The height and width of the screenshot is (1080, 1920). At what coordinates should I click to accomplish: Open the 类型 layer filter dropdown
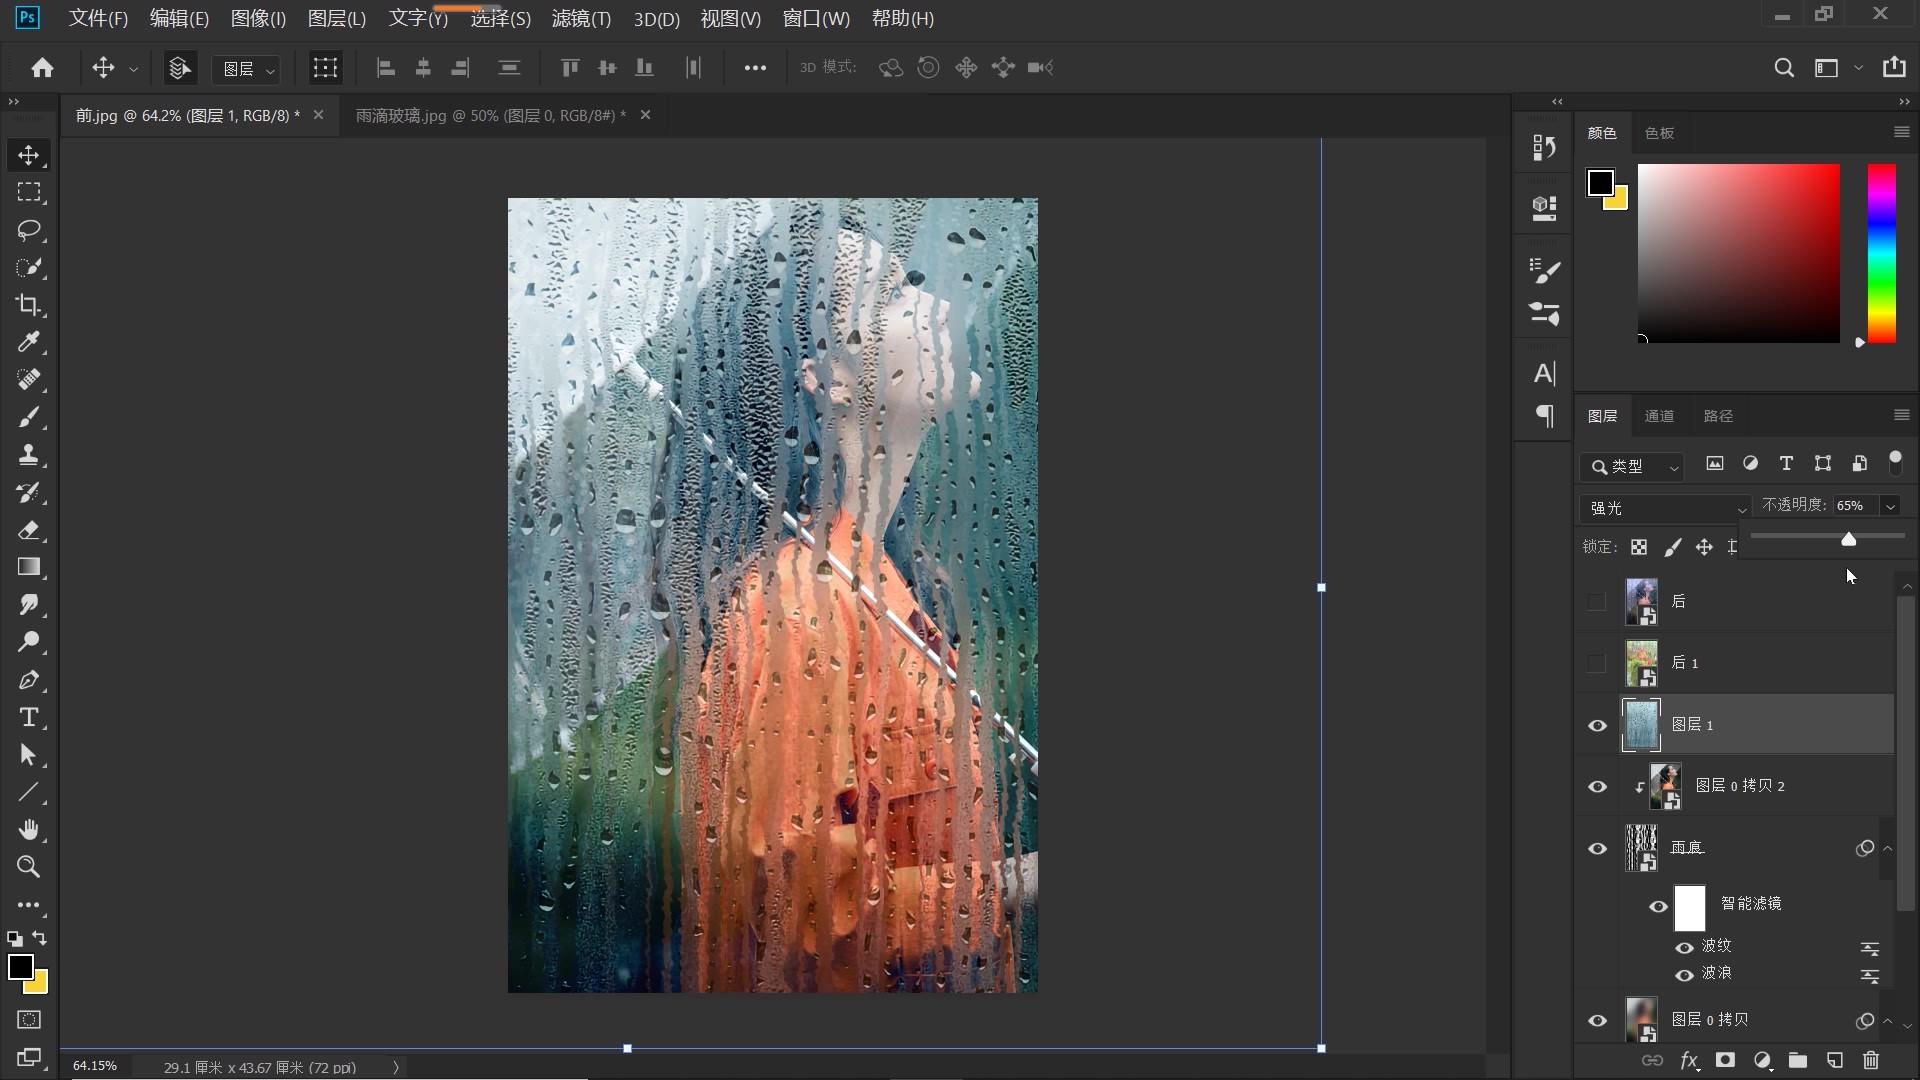tap(1633, 466)
